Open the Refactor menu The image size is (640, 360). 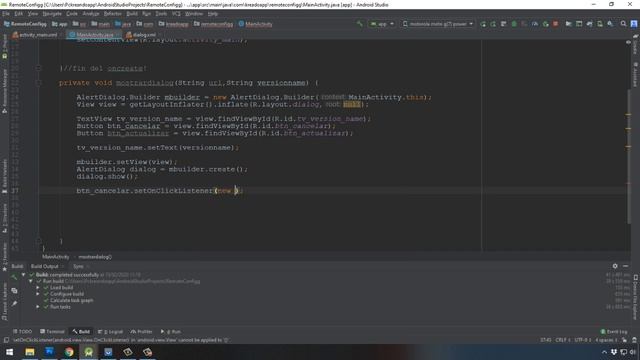[113, 13]
